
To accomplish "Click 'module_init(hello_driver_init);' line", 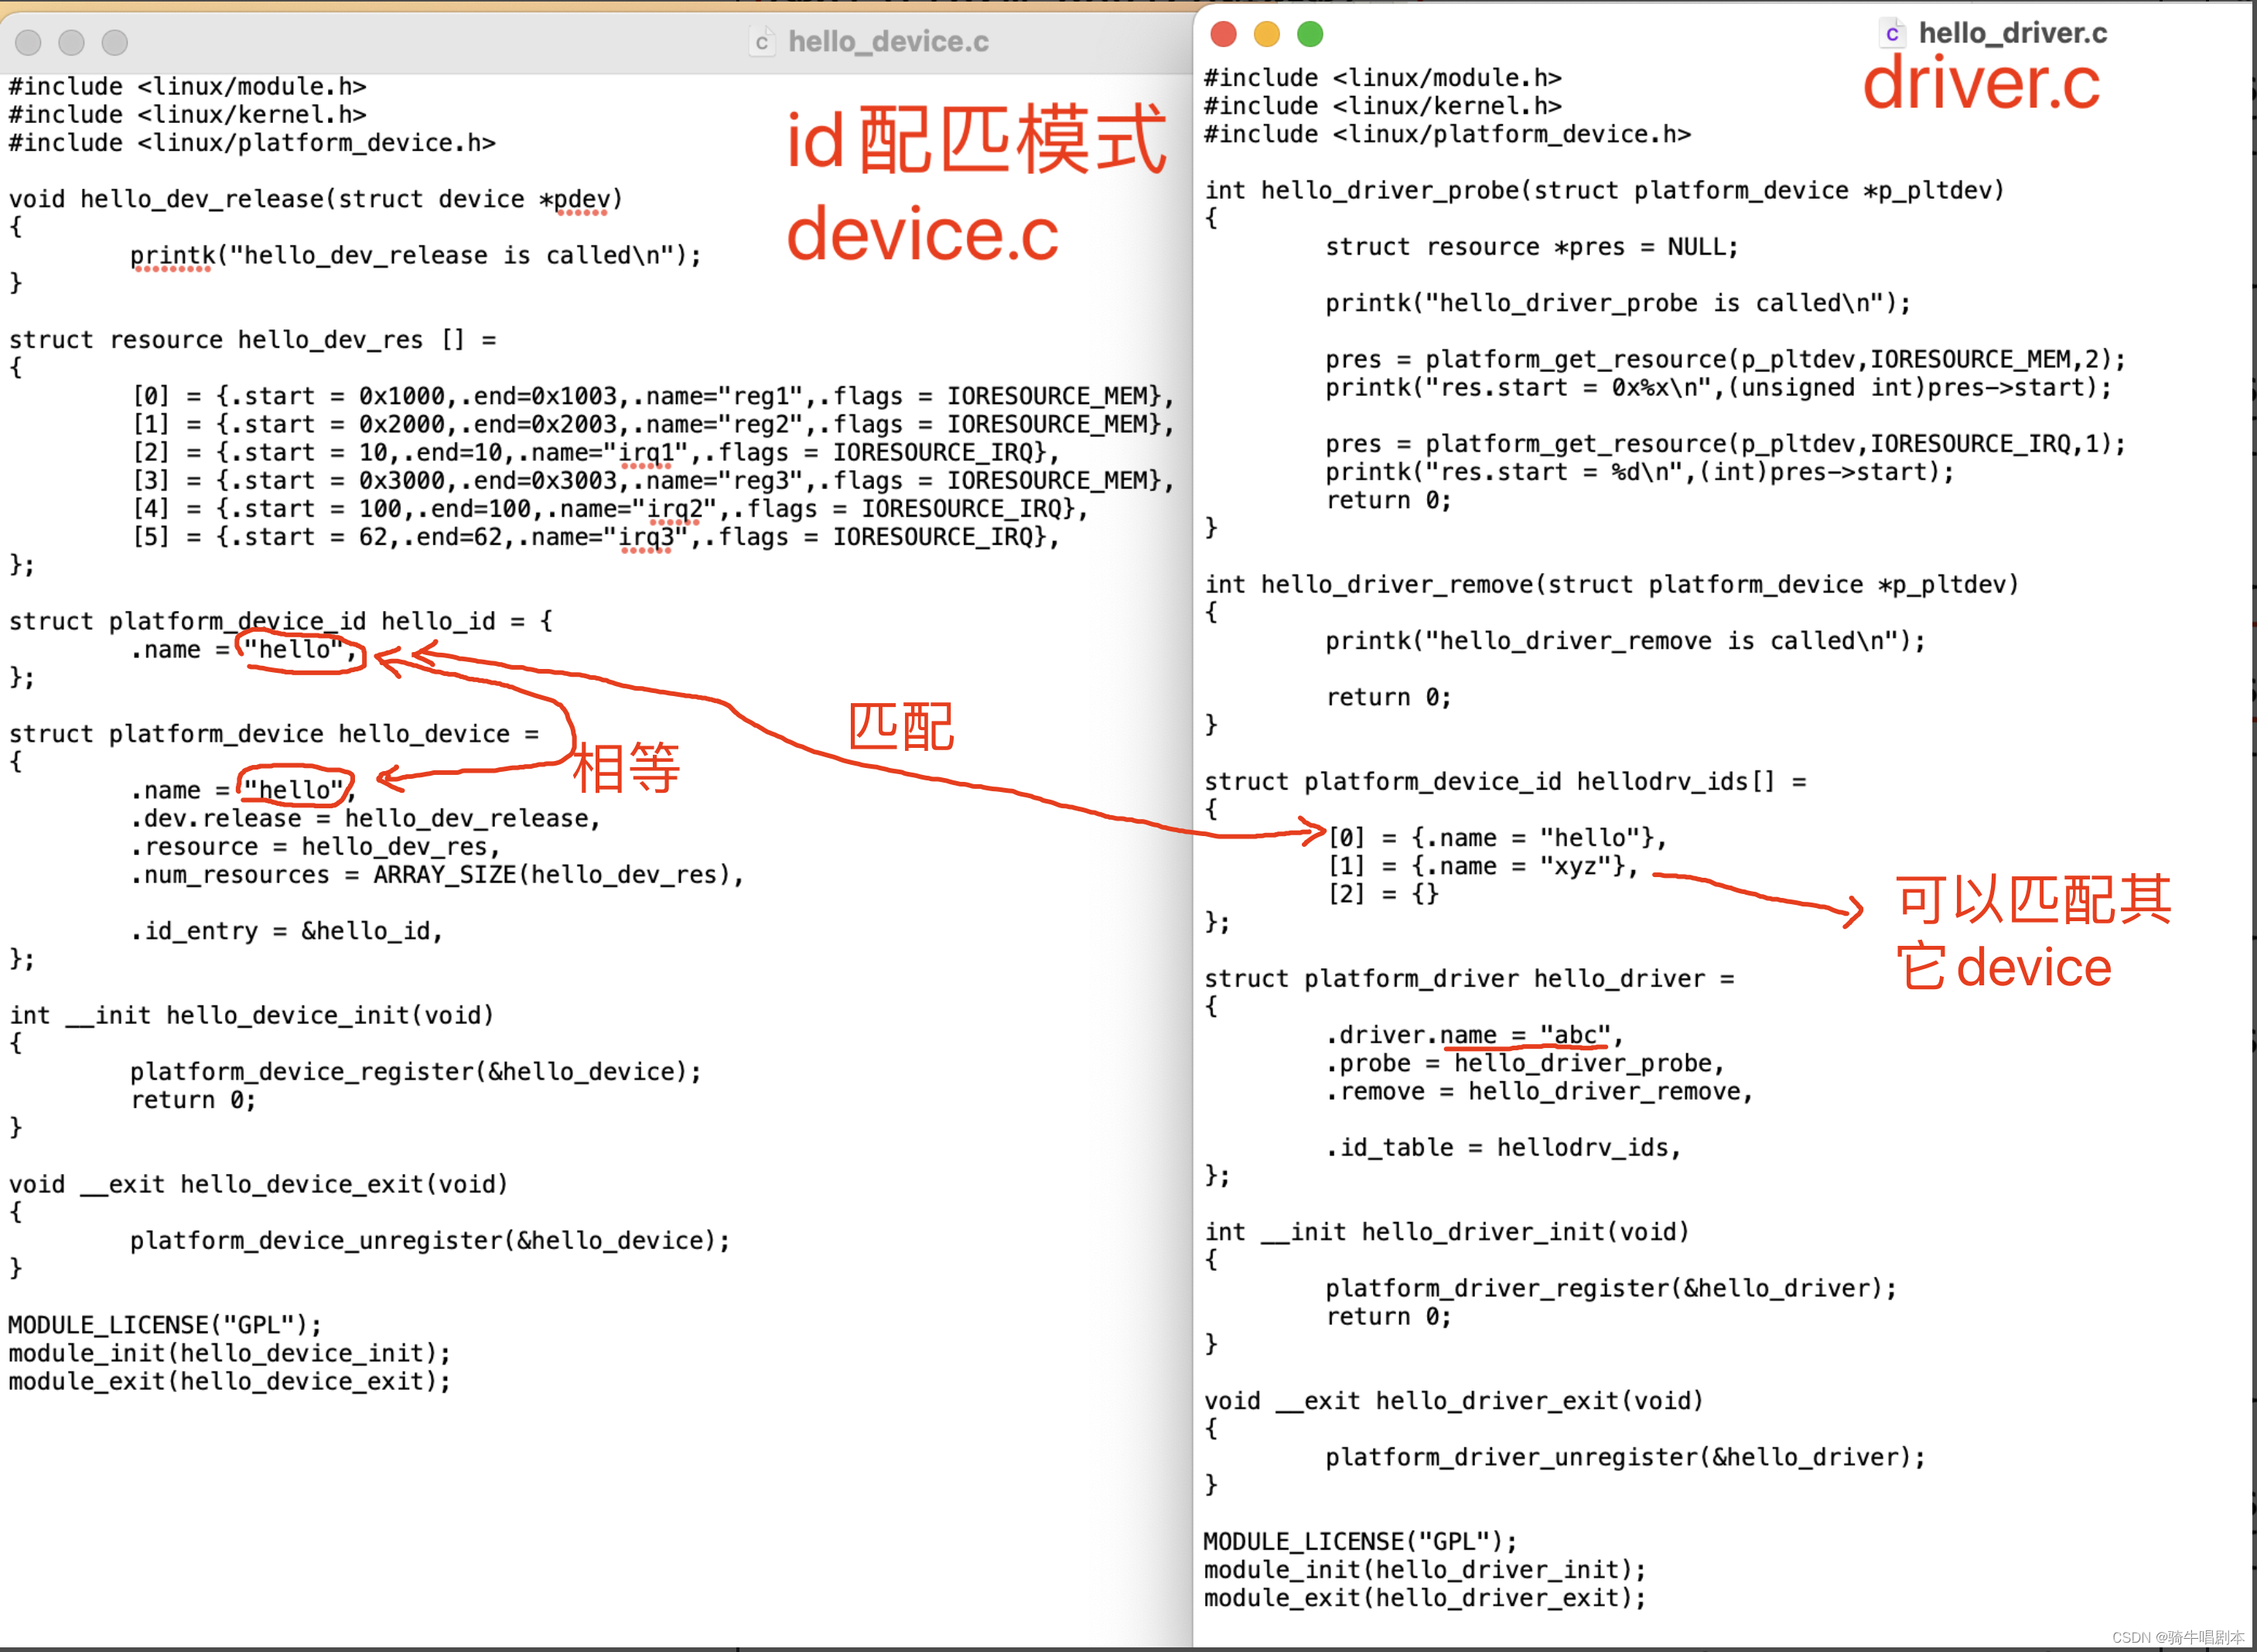I will pyautogui.click(x=1425, y=1570).
